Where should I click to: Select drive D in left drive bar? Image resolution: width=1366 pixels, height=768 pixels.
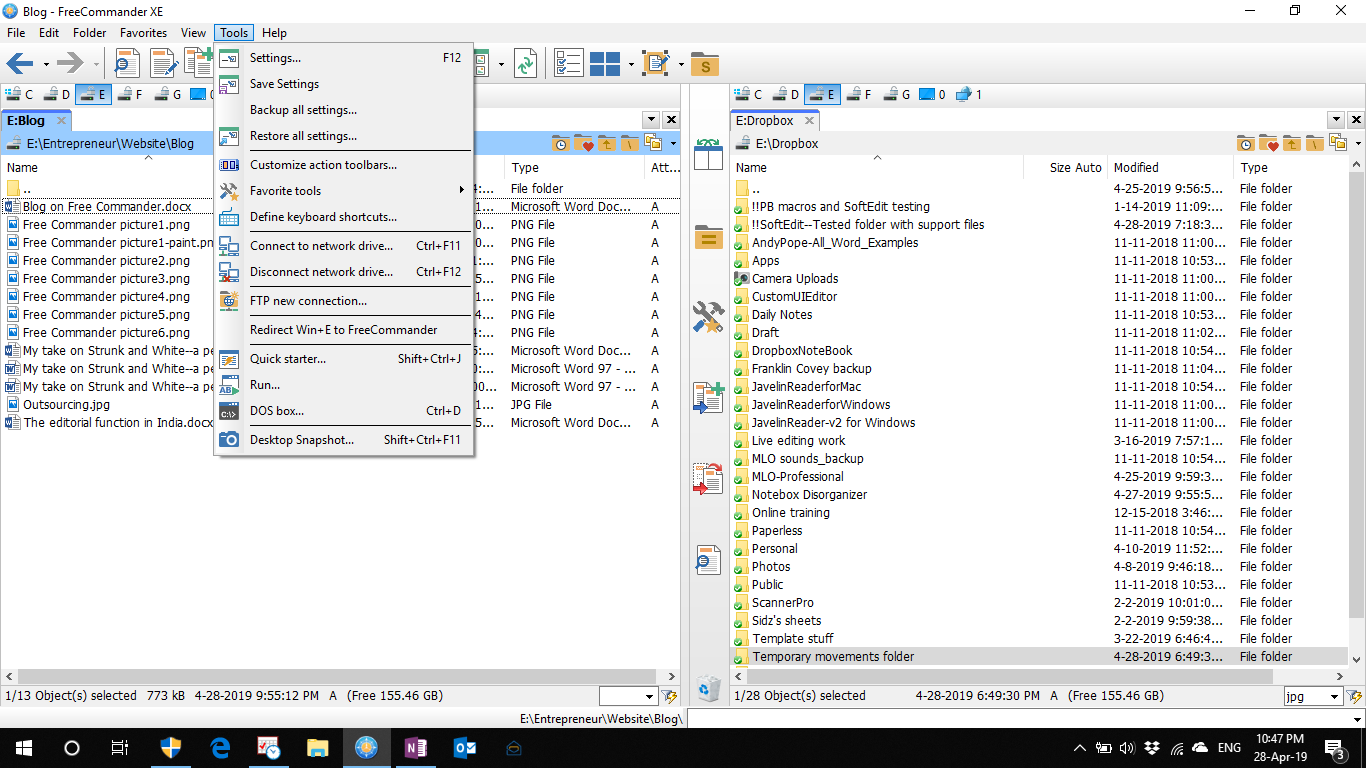57,94
